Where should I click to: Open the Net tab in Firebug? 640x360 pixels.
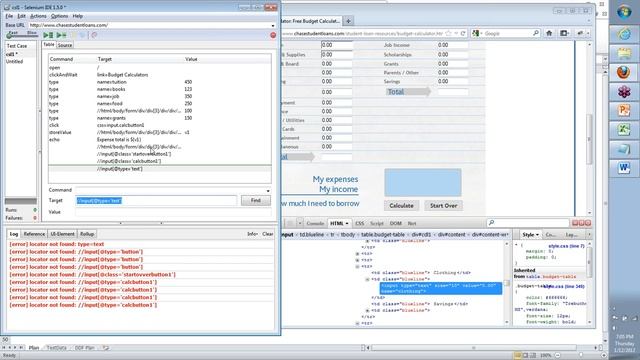[x=412, y=223]
